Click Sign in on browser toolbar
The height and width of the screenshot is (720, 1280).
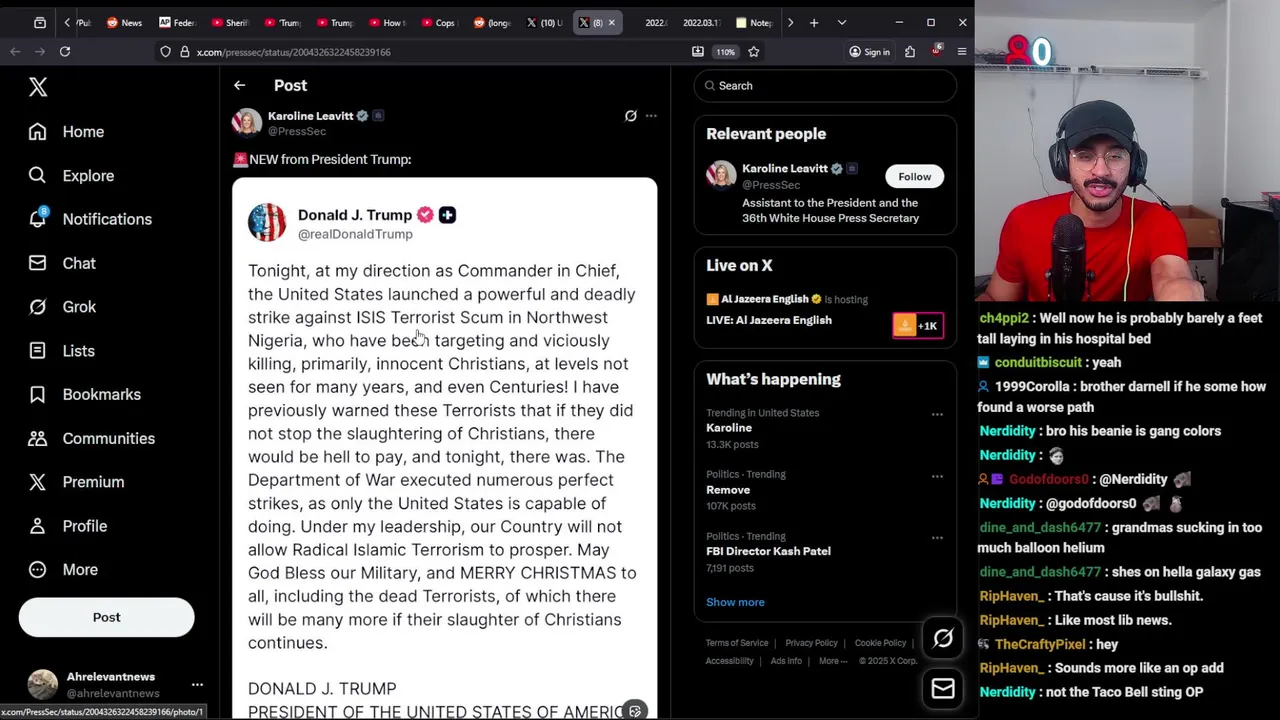(869, 52)
